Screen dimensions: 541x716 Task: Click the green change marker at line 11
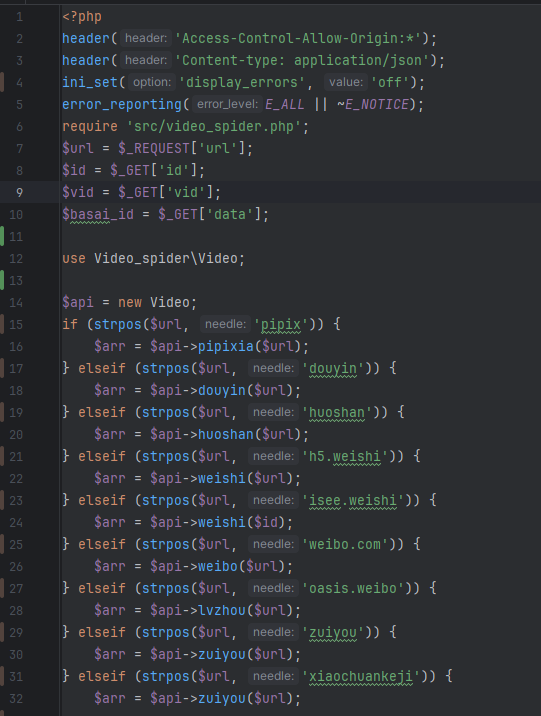tap(2, 236)
